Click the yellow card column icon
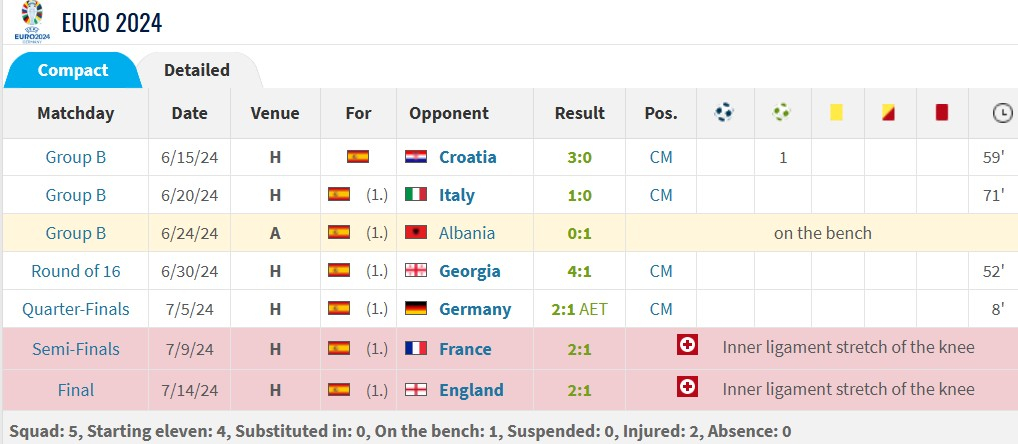The height and width of the screenshot is (444, 1018). click(x=836, y=112)
